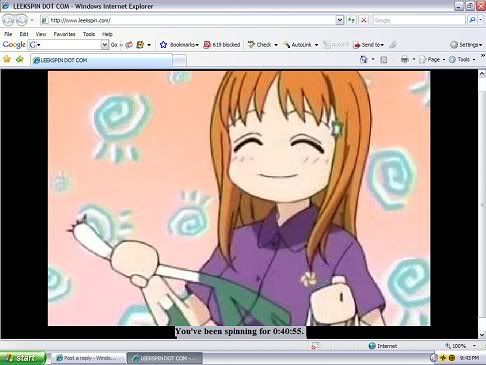Open the Favorites menu
This screenshot has width=486, height=365.
point(64,34)
